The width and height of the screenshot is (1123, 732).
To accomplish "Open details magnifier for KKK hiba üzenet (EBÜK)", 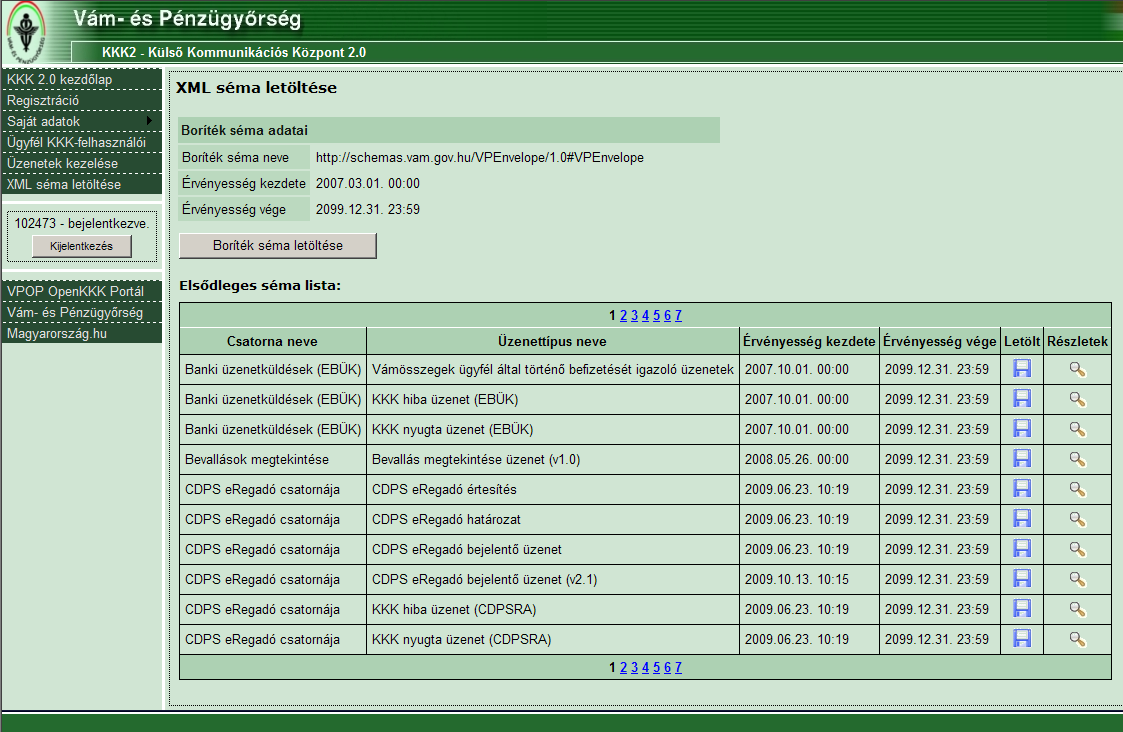I will (x=1077, y=400).
